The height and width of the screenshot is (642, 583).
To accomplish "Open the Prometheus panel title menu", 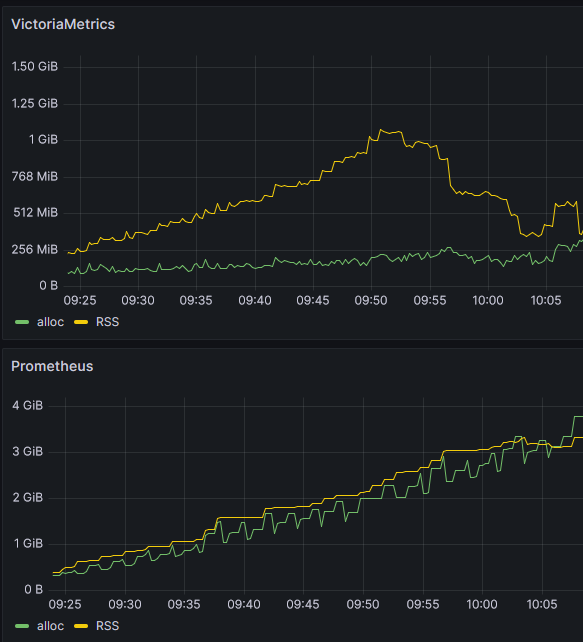I will (x=52, y=366).
